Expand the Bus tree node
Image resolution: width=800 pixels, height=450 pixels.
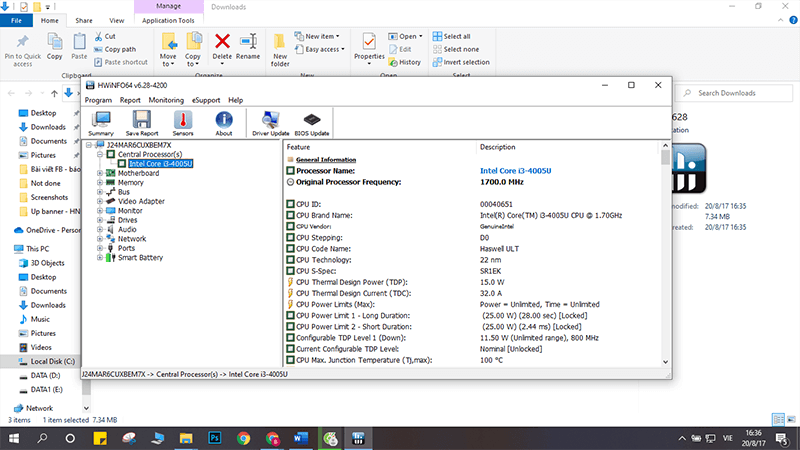[100, 192]
